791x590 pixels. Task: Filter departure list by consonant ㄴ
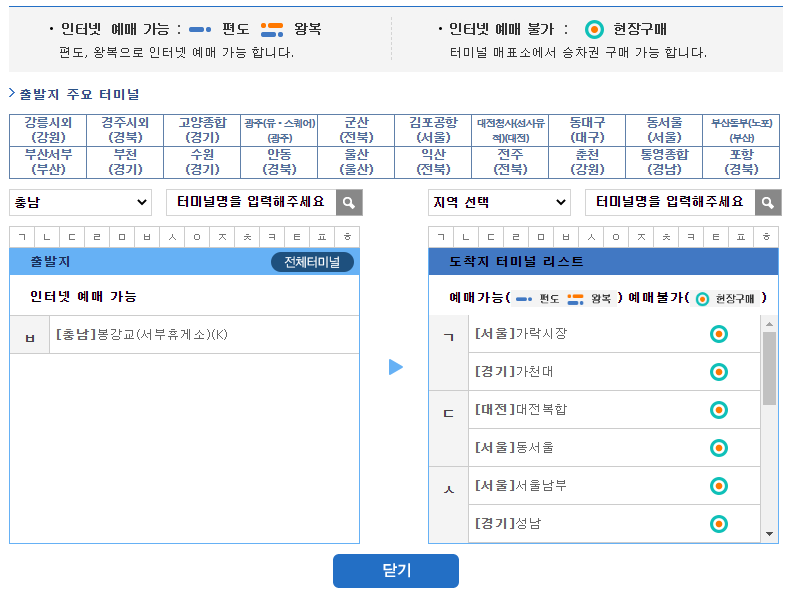(x=47, y=237)
